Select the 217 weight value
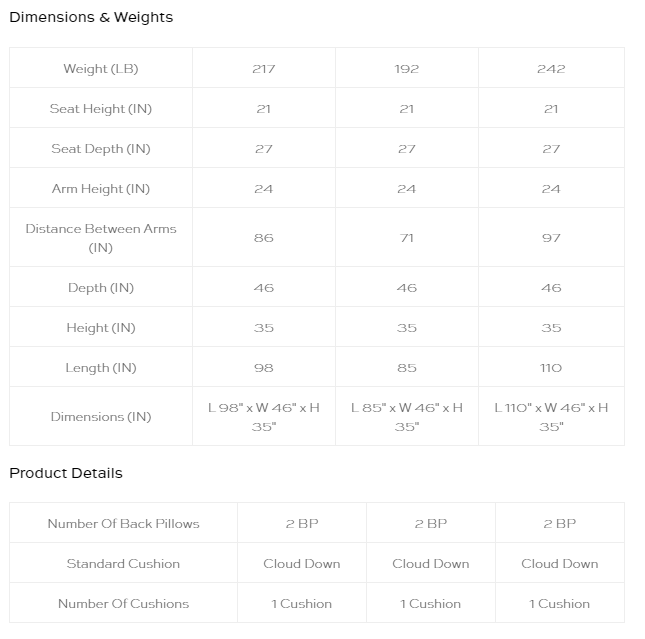This screenshot has width=645, height=639. coord(264,69)
